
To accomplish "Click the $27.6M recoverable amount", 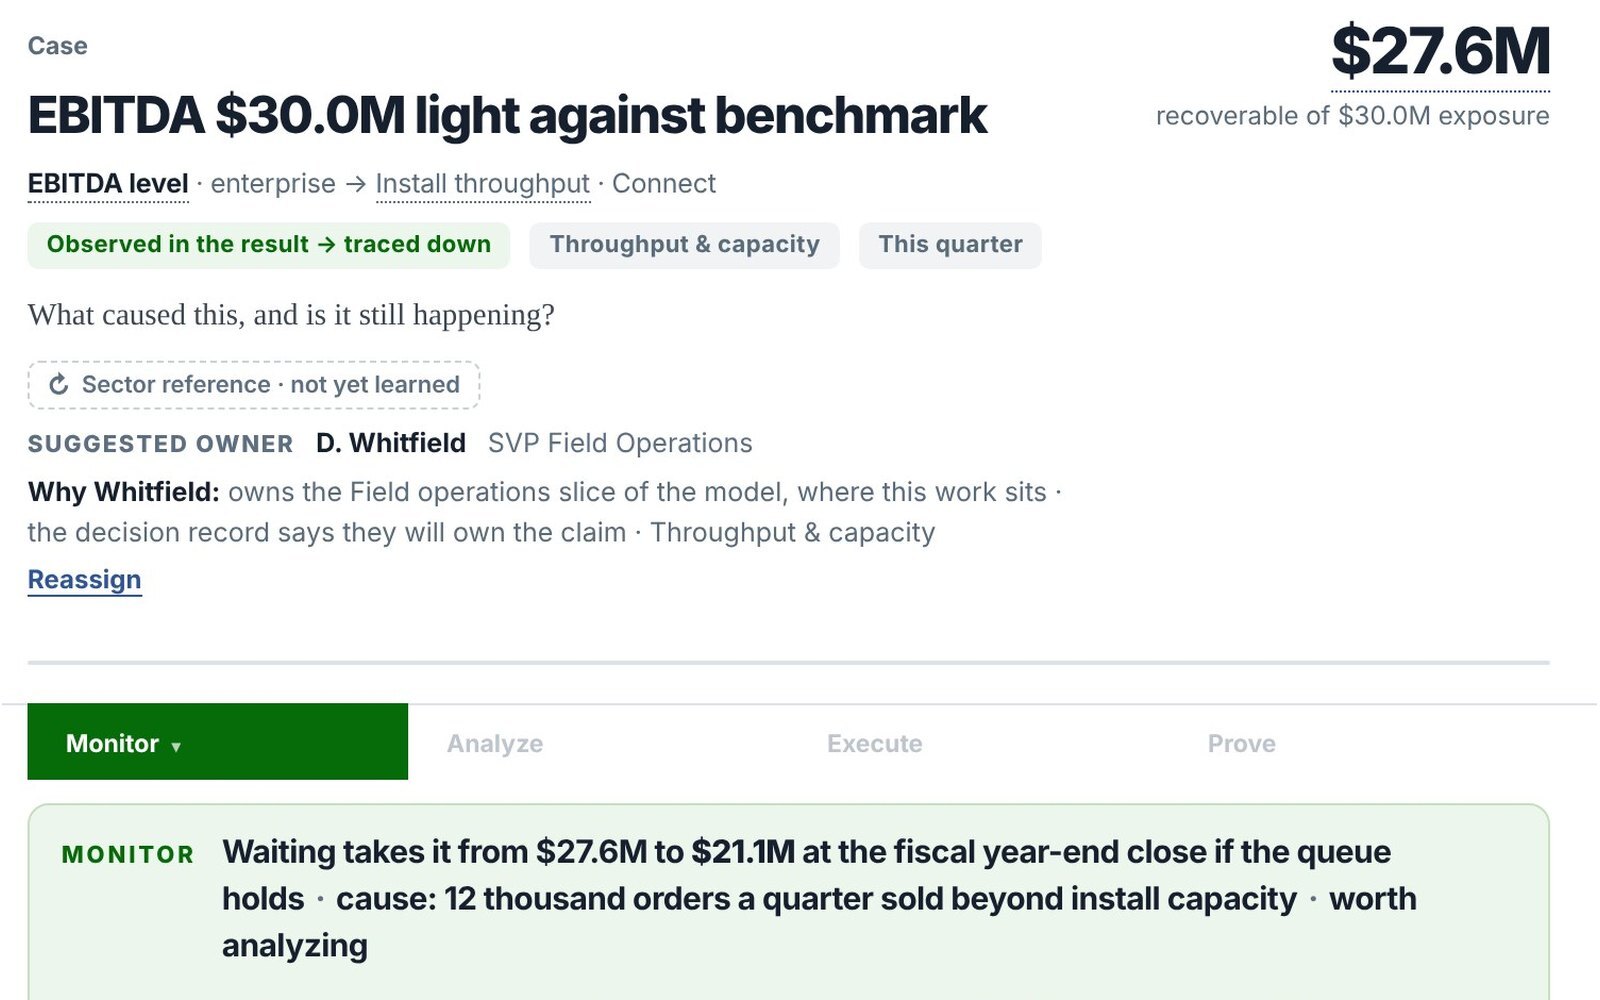I will [1441, 52].
